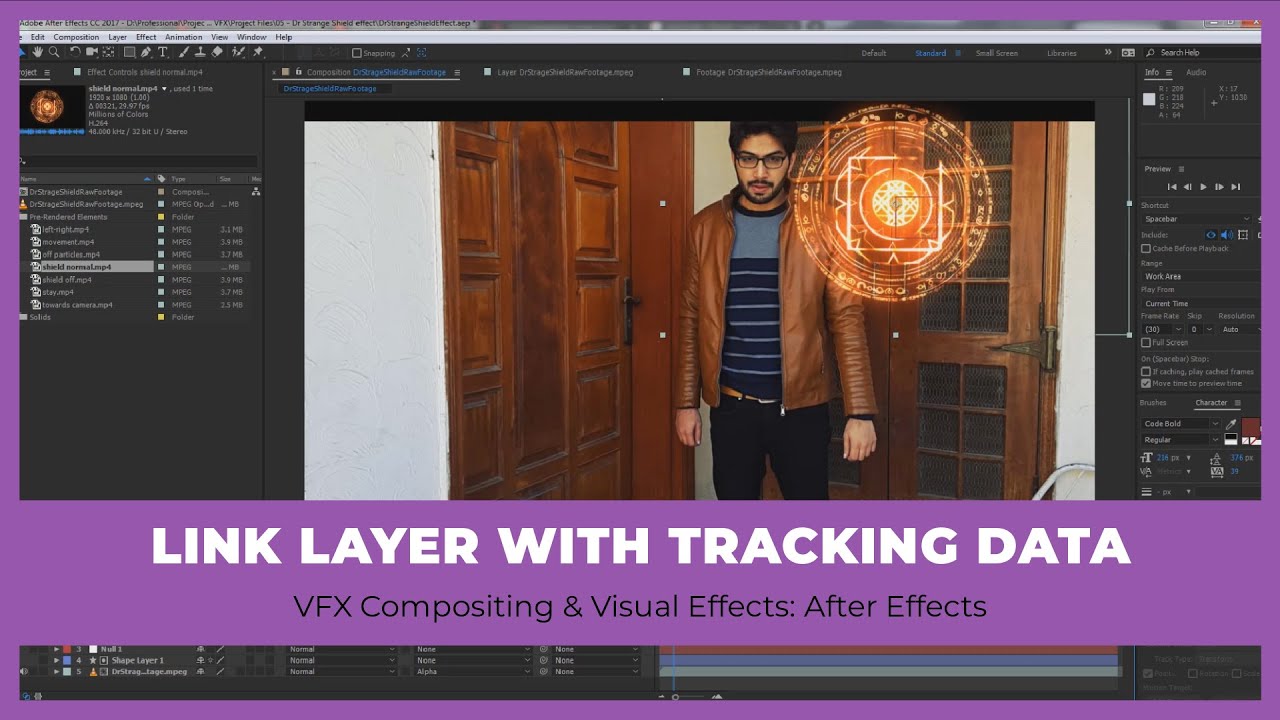Image resolution: width=1280 pixels, height=720 pixels.
Task: Open the Preview panel menu icon
Action: coord(1181,169)
